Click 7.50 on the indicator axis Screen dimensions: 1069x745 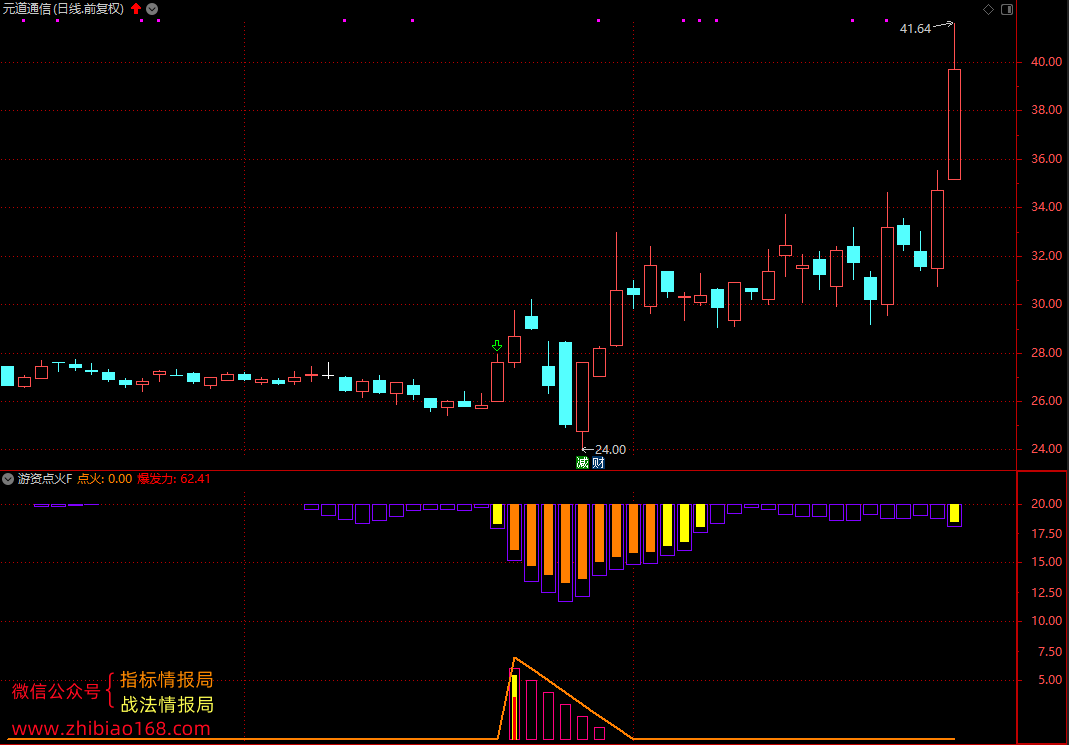point(1050,652)
